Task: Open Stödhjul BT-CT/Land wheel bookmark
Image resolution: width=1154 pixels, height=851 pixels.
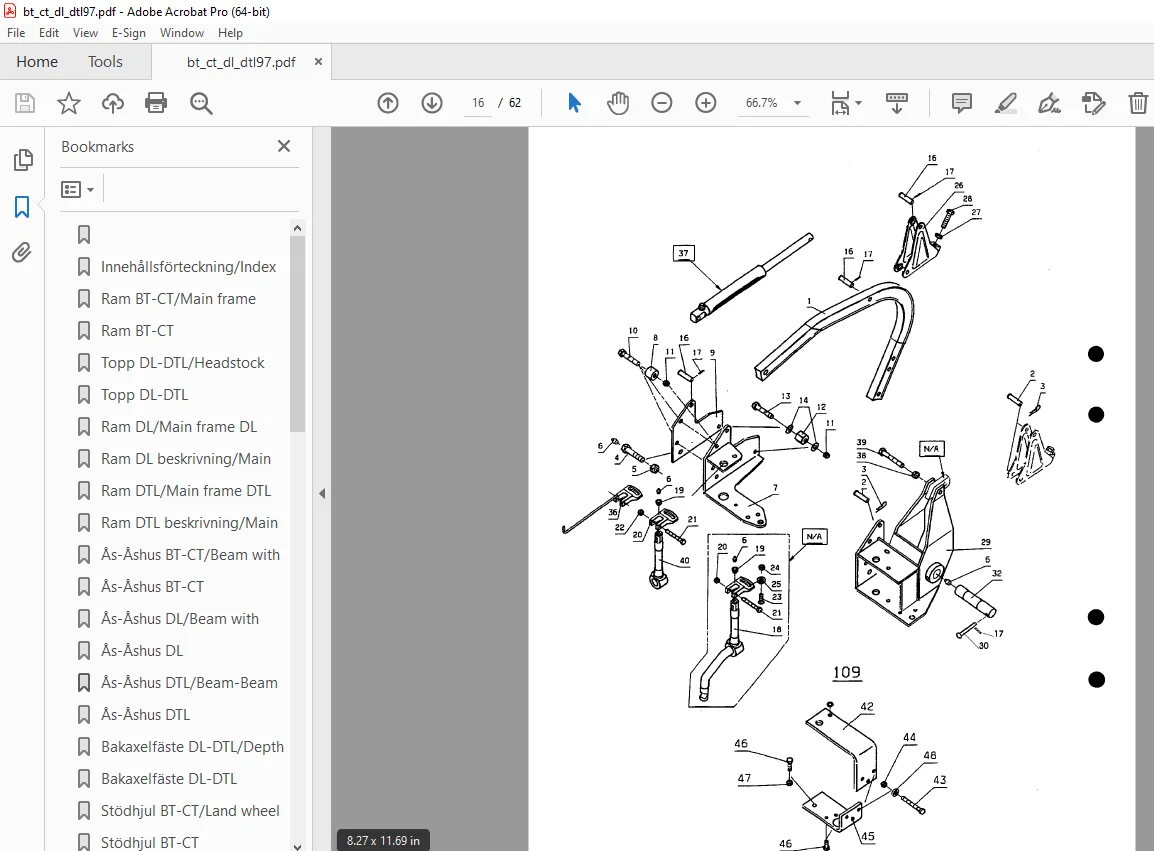Action: click(190, 811)
